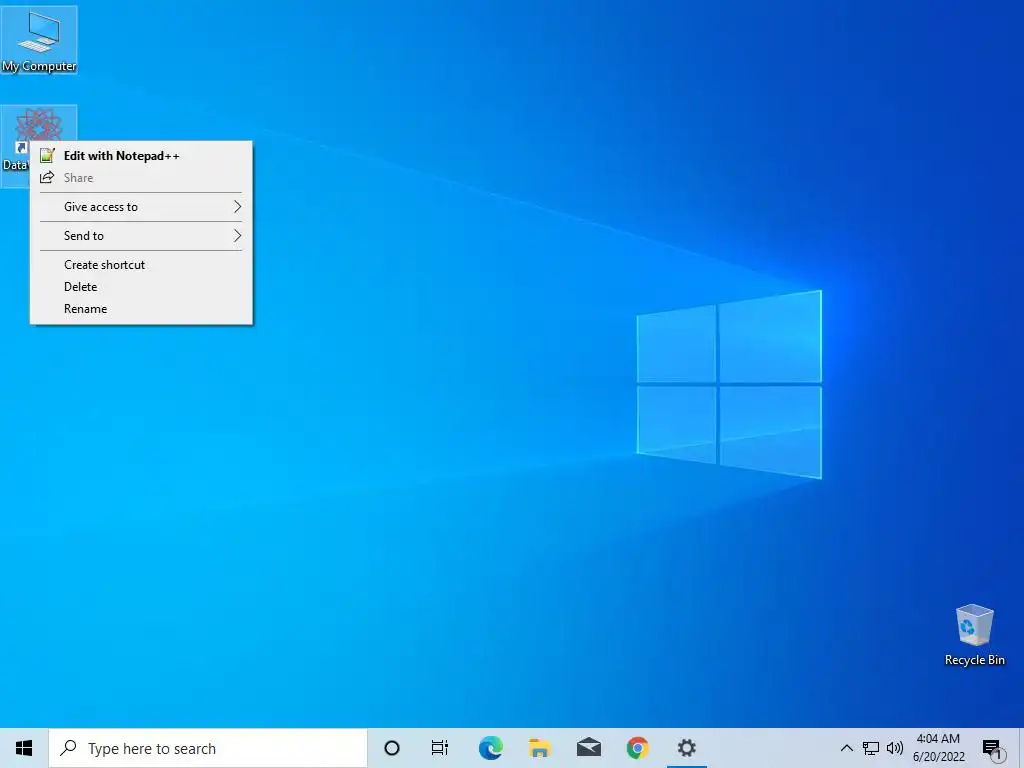Choose Edit with Notepad++ from context menu
Screen dimensions: 1024x768
tap(141, 155)
